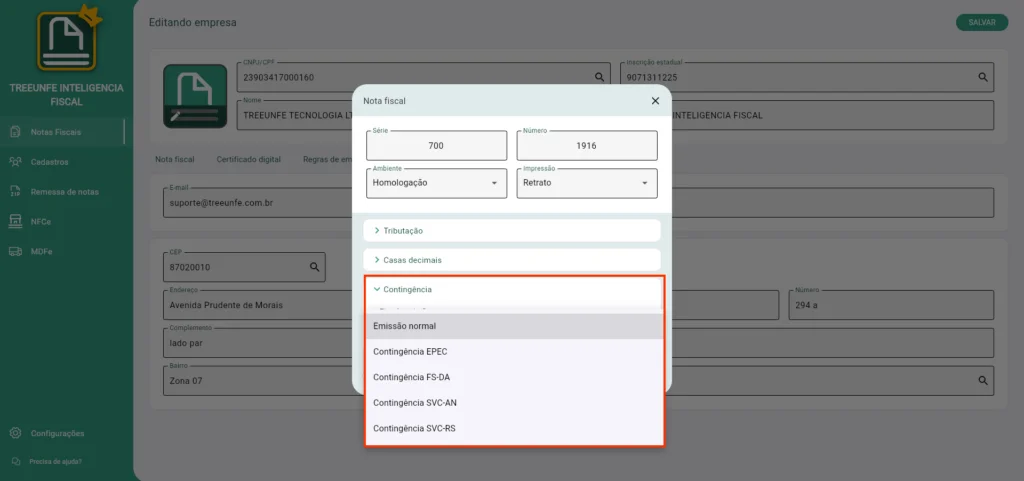Viewport: 1024px width, 481px height.
Task: Select Contingência SVC-AN option
Action: pos(514,403)
